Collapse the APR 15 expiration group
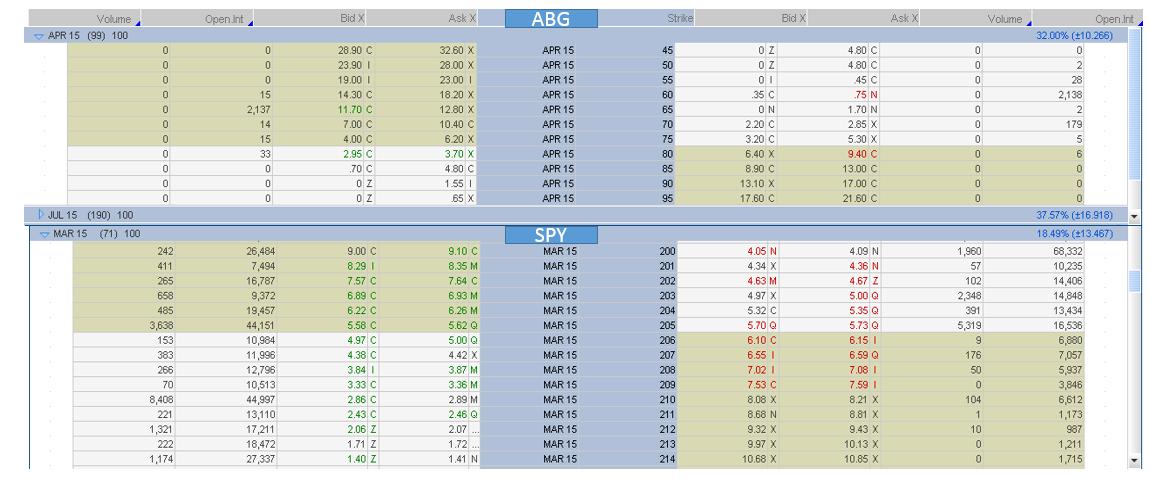Image resolution: width=1150 pixels, height=483 pixels. [x=39, y=35]
